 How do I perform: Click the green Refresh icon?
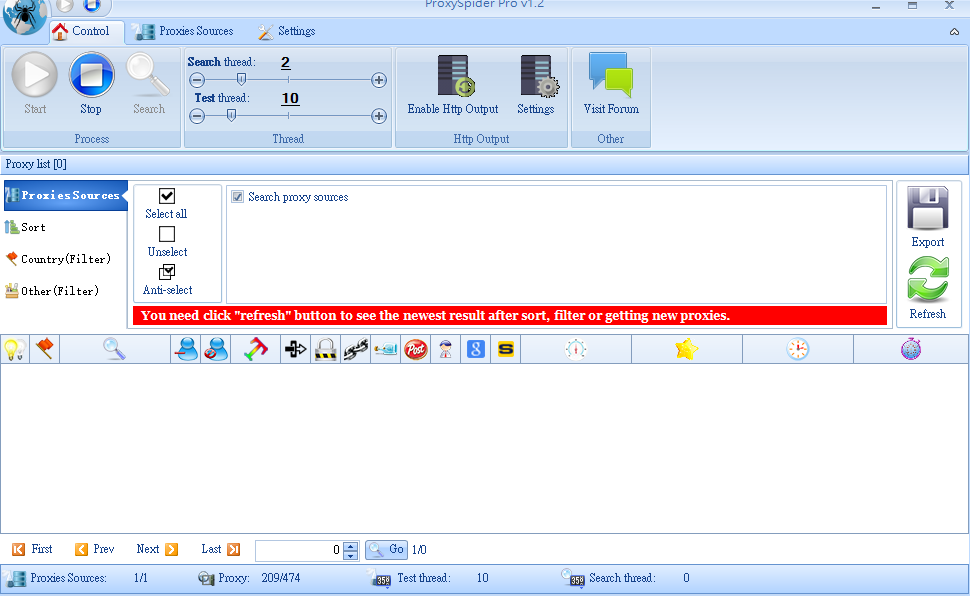(x=927, y=280)
